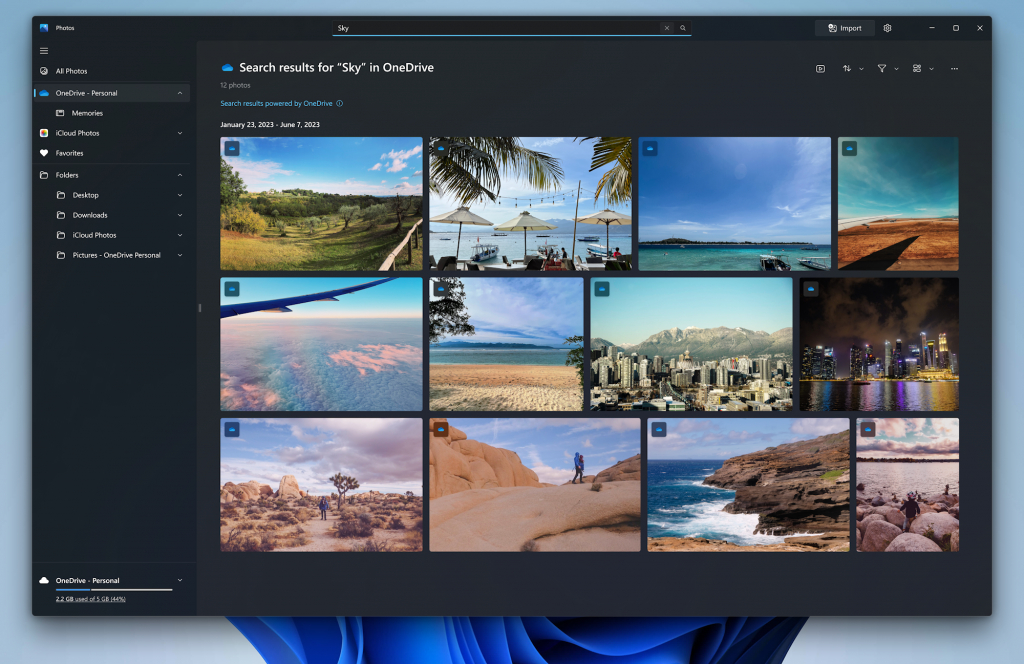Clear the Sky search with the X icon
1024x664 pixels.
(x=666, y=27)
